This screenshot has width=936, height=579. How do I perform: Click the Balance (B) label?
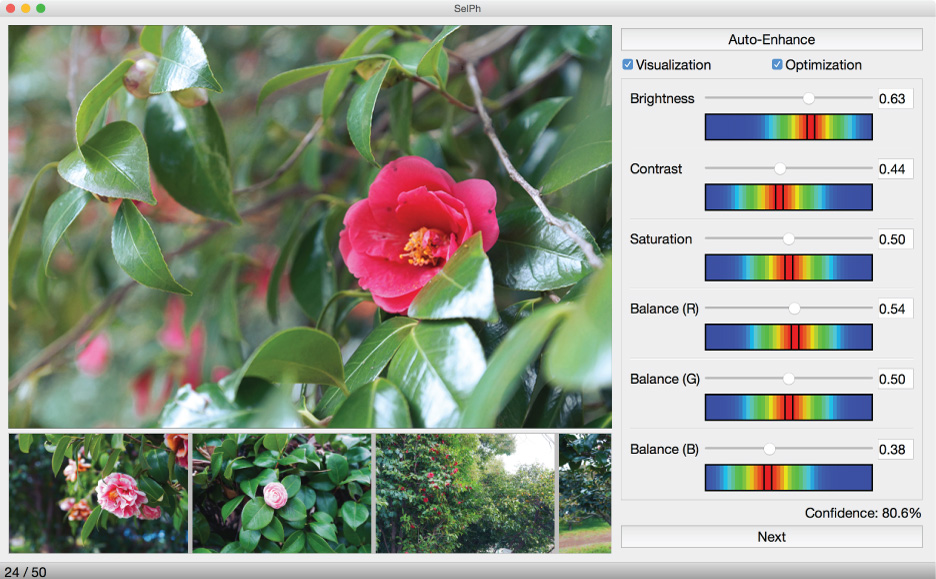point(664,449)
